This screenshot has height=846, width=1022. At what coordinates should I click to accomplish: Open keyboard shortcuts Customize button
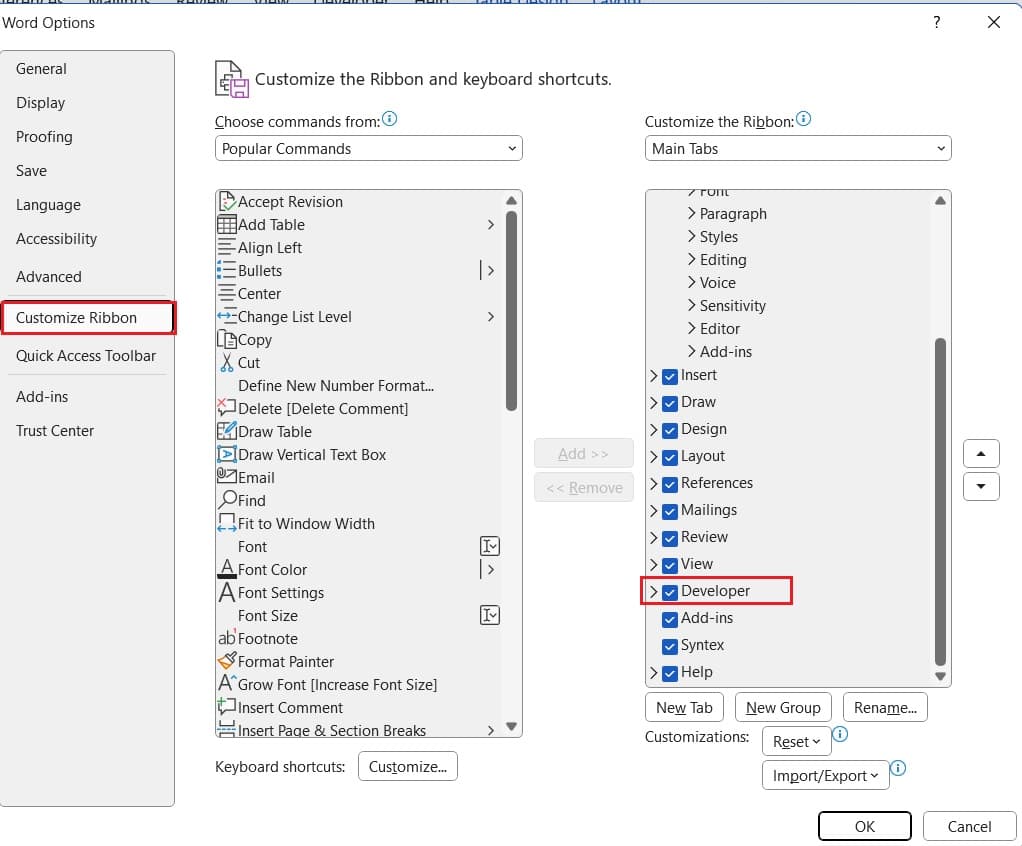click(408, 766)
